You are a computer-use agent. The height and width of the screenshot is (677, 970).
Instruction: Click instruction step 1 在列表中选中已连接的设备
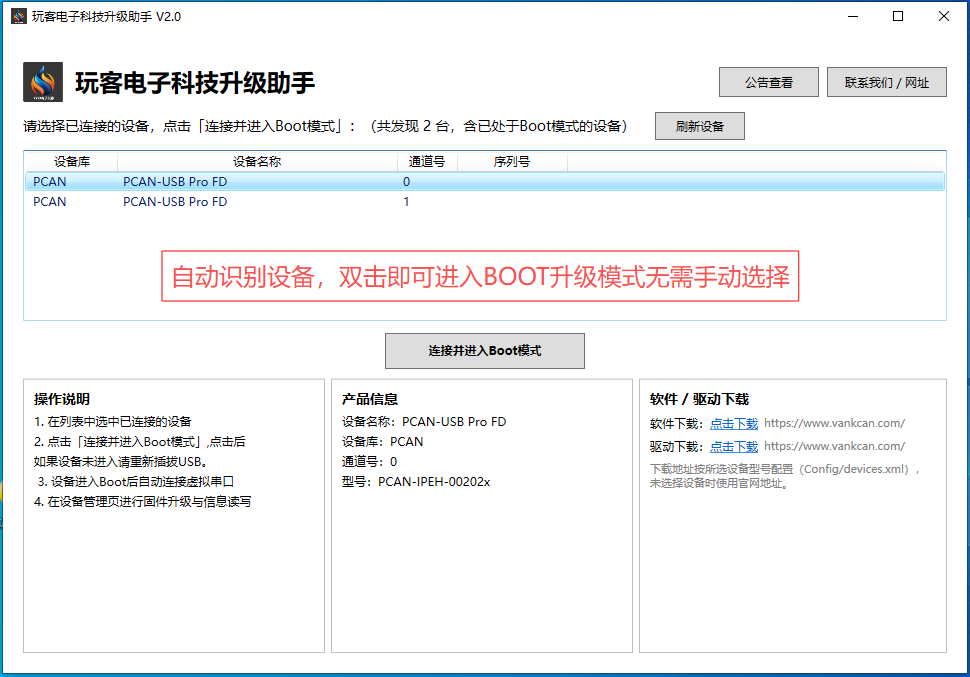pos(113,421)
